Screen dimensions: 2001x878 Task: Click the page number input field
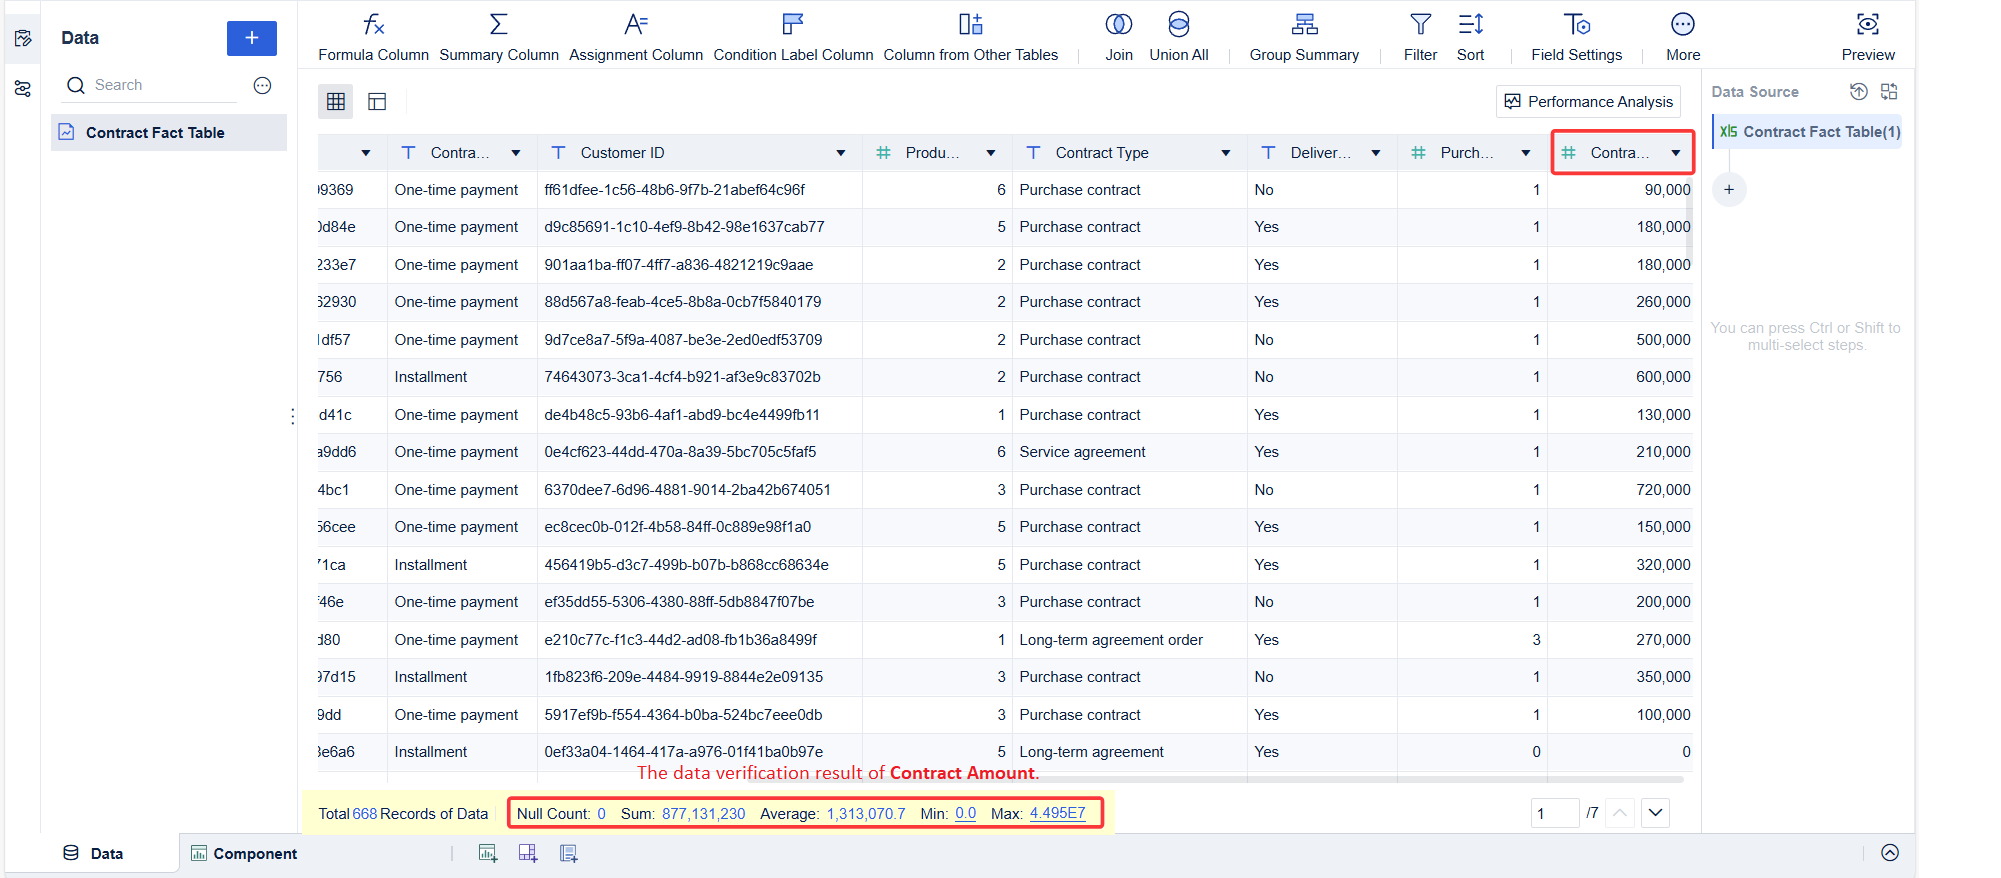(x=1554, y=813)
